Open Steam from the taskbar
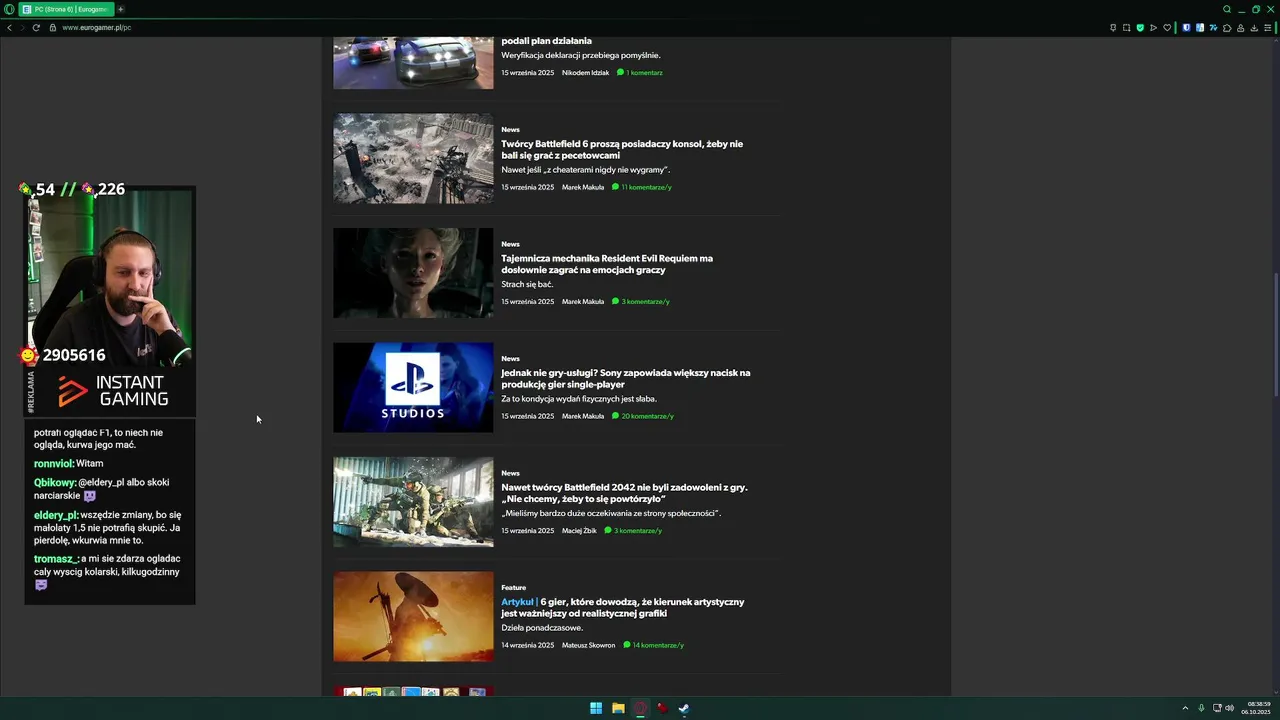 pos(684,708)
